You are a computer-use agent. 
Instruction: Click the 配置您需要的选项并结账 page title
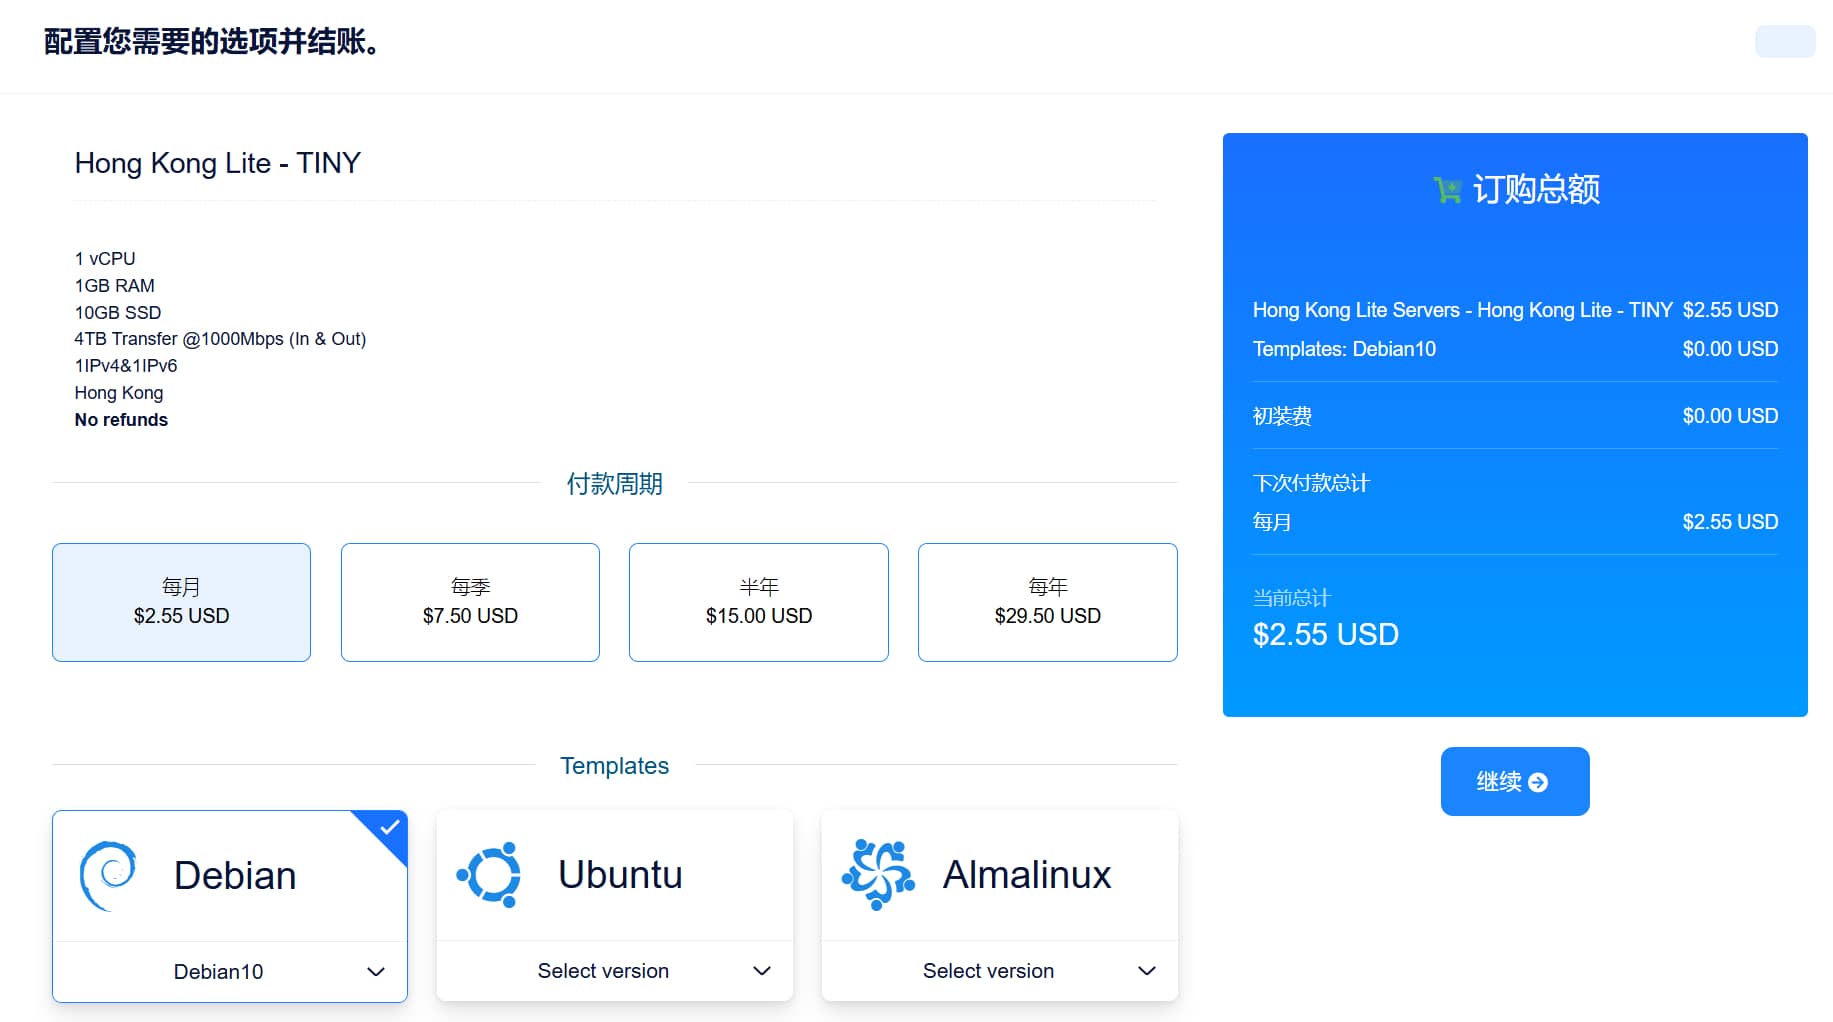(211, 42)
